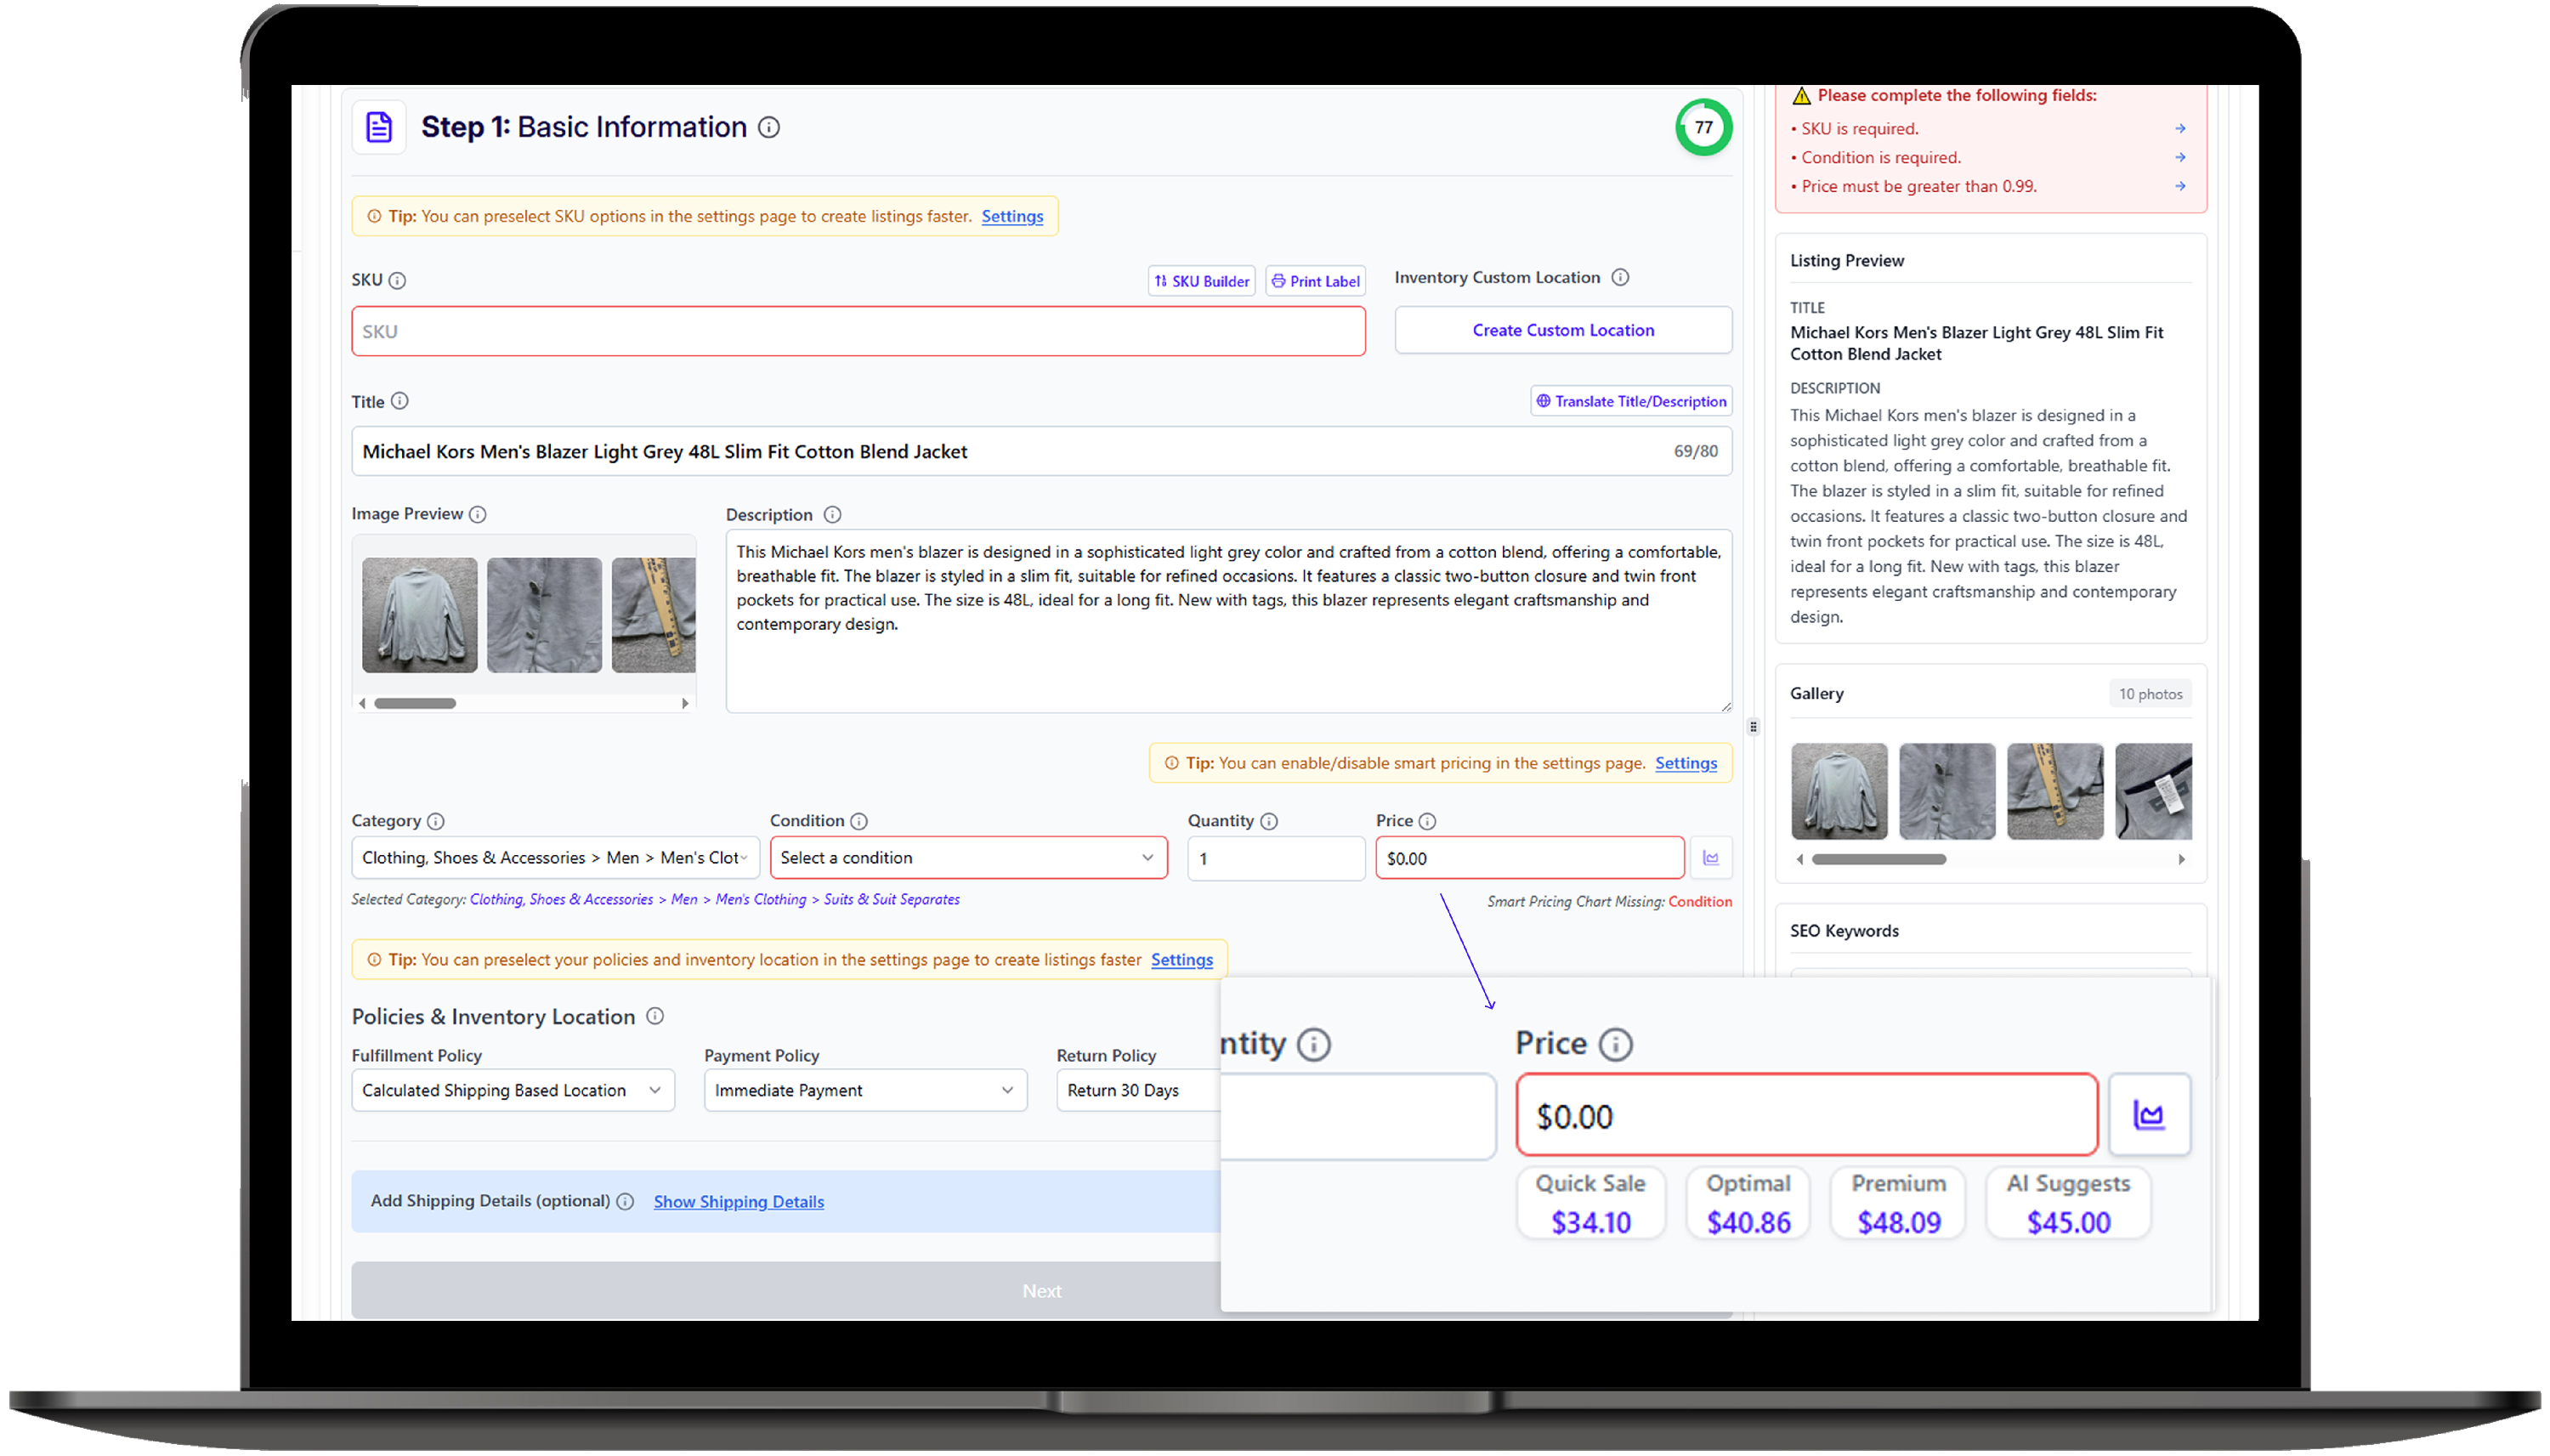Click the info icon next to SKU
2550x1456 pixels.
397,281
